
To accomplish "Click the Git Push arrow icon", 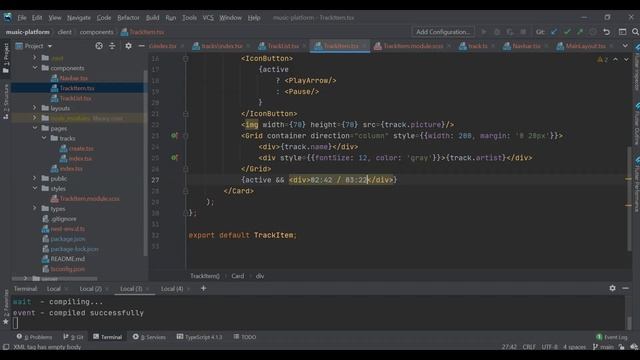I will pos(580,32).
